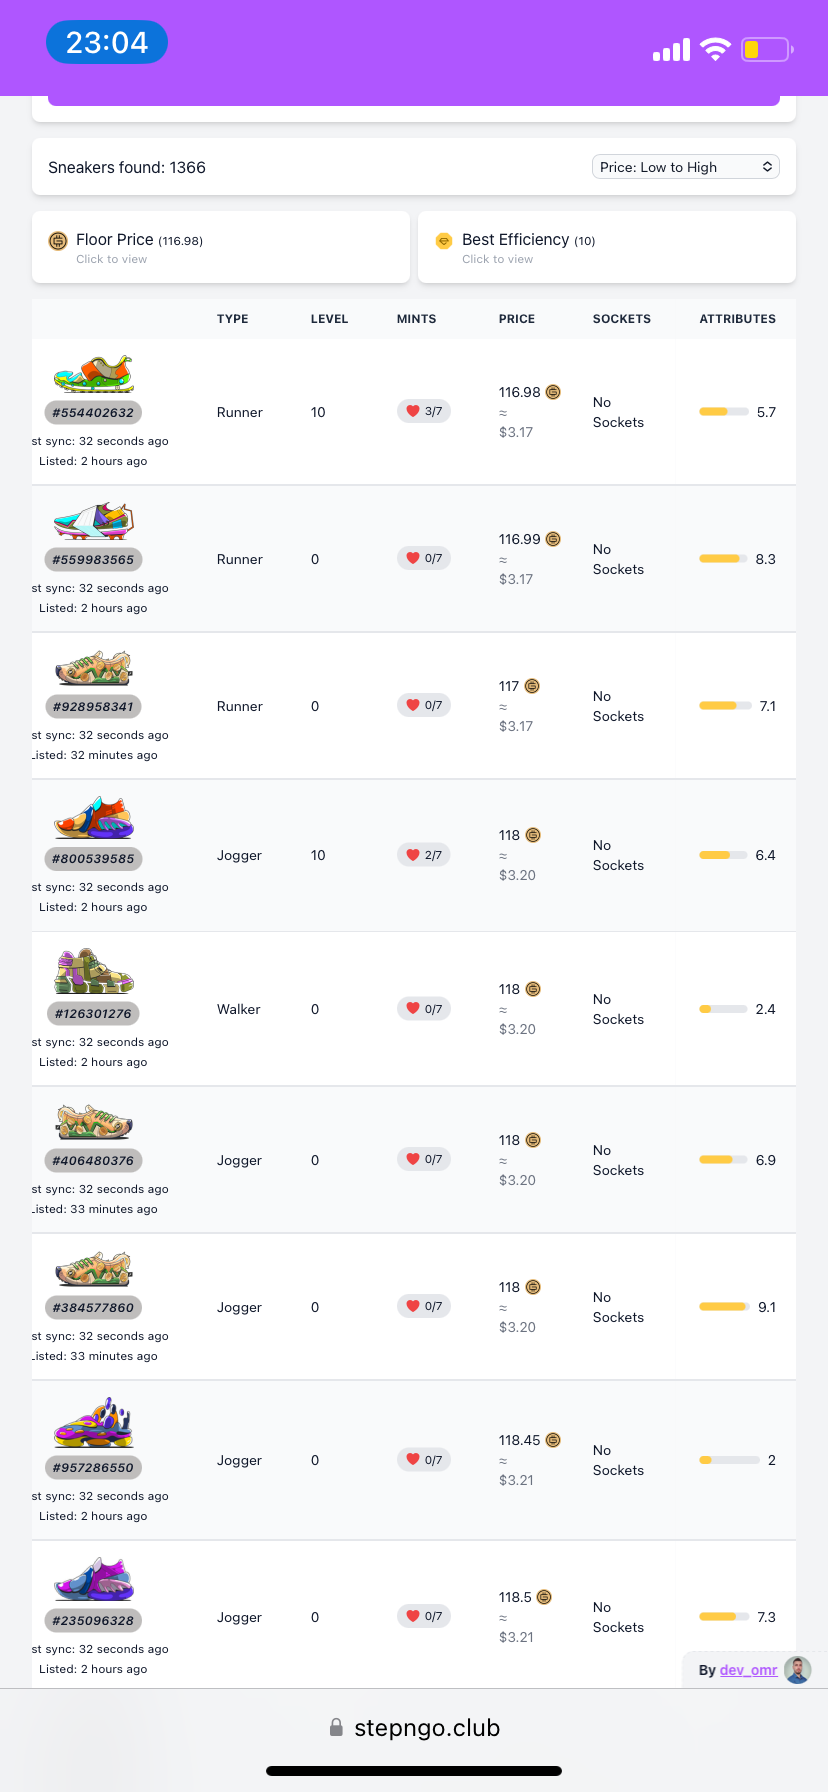
Task: Click the coin icon beside 116.99 price
Action: [554, 539]
